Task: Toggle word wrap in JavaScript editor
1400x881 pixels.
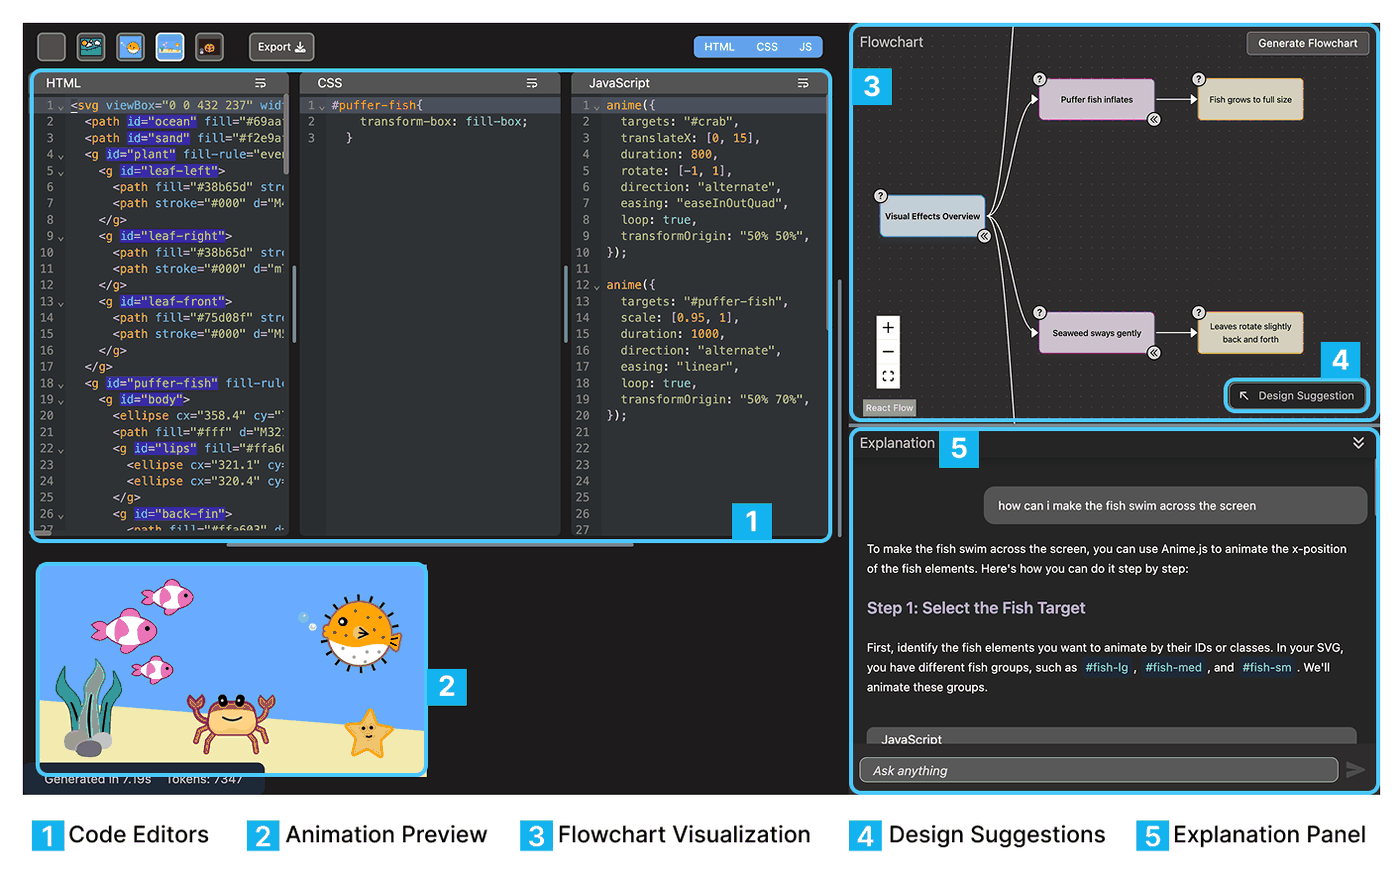Action: 803,83
